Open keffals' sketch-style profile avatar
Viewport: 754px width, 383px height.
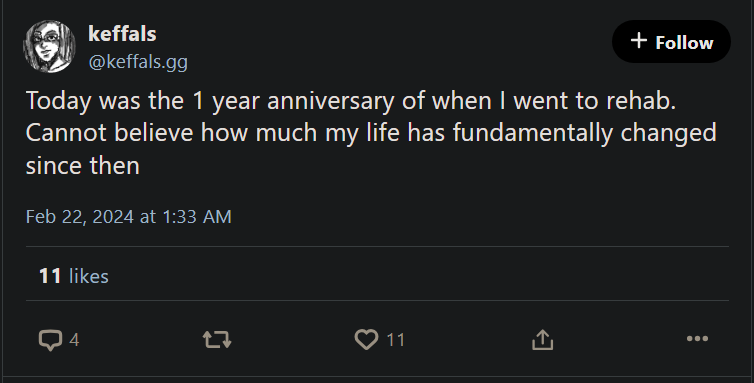coord(50,47)
